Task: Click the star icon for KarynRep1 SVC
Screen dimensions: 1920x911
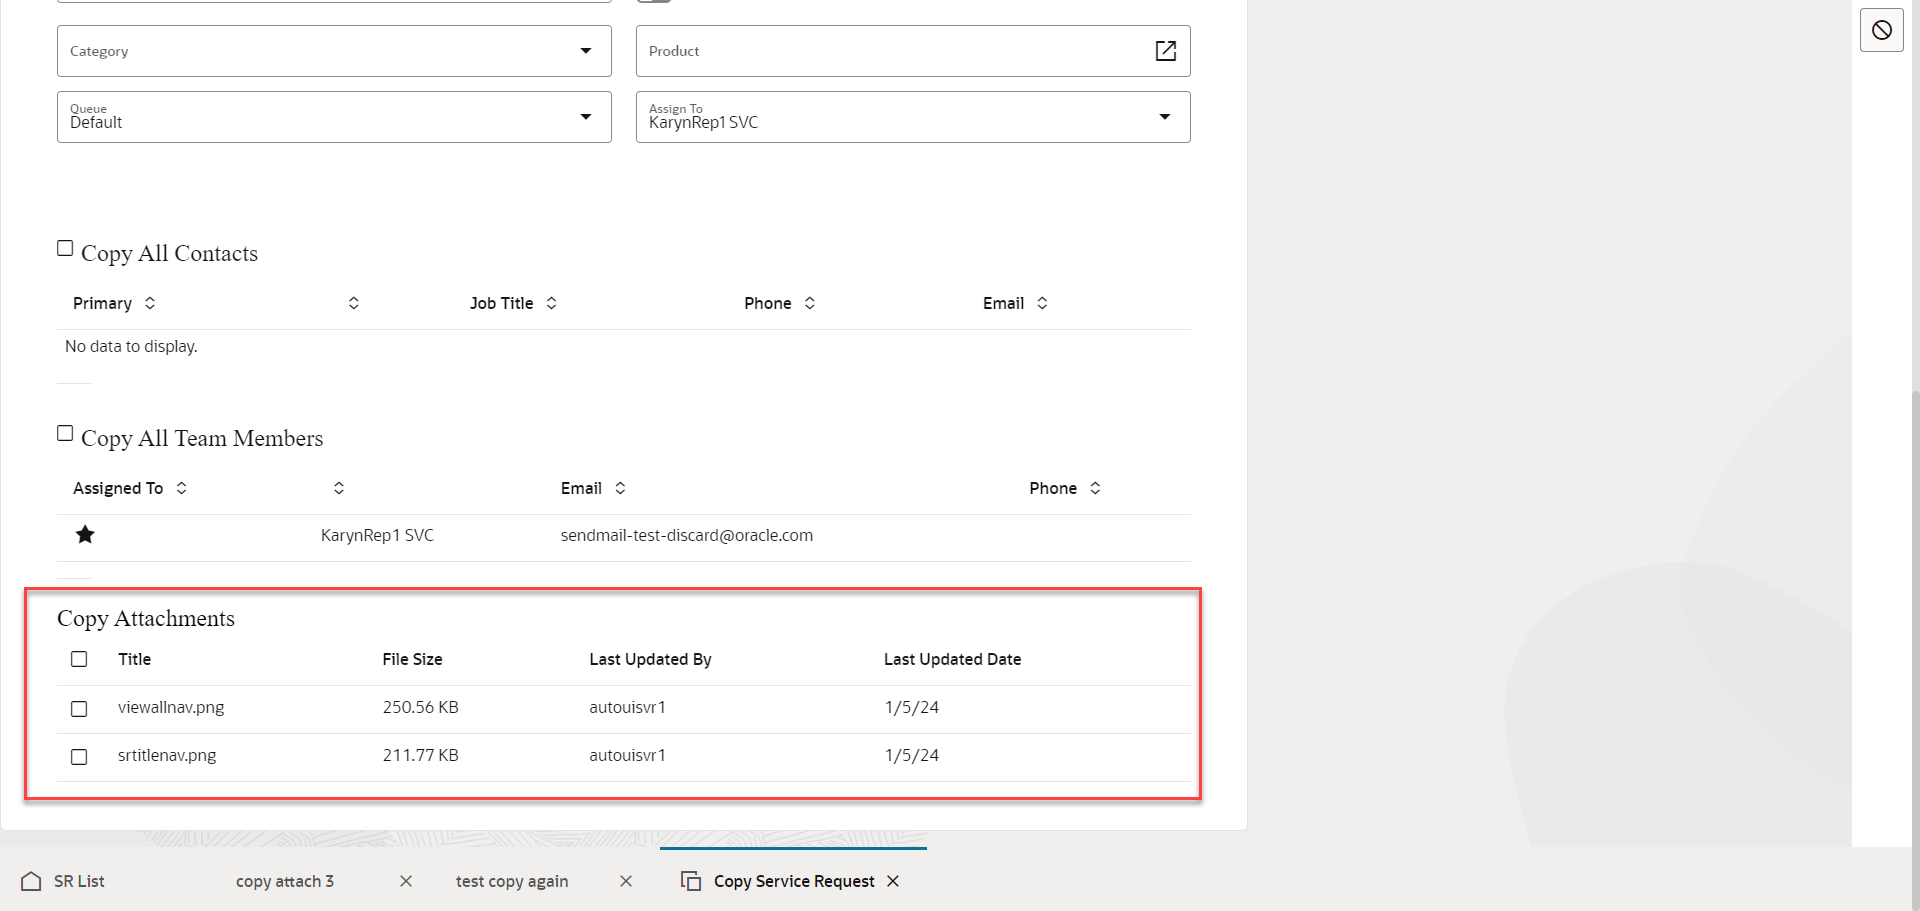Action: (85, 535)
